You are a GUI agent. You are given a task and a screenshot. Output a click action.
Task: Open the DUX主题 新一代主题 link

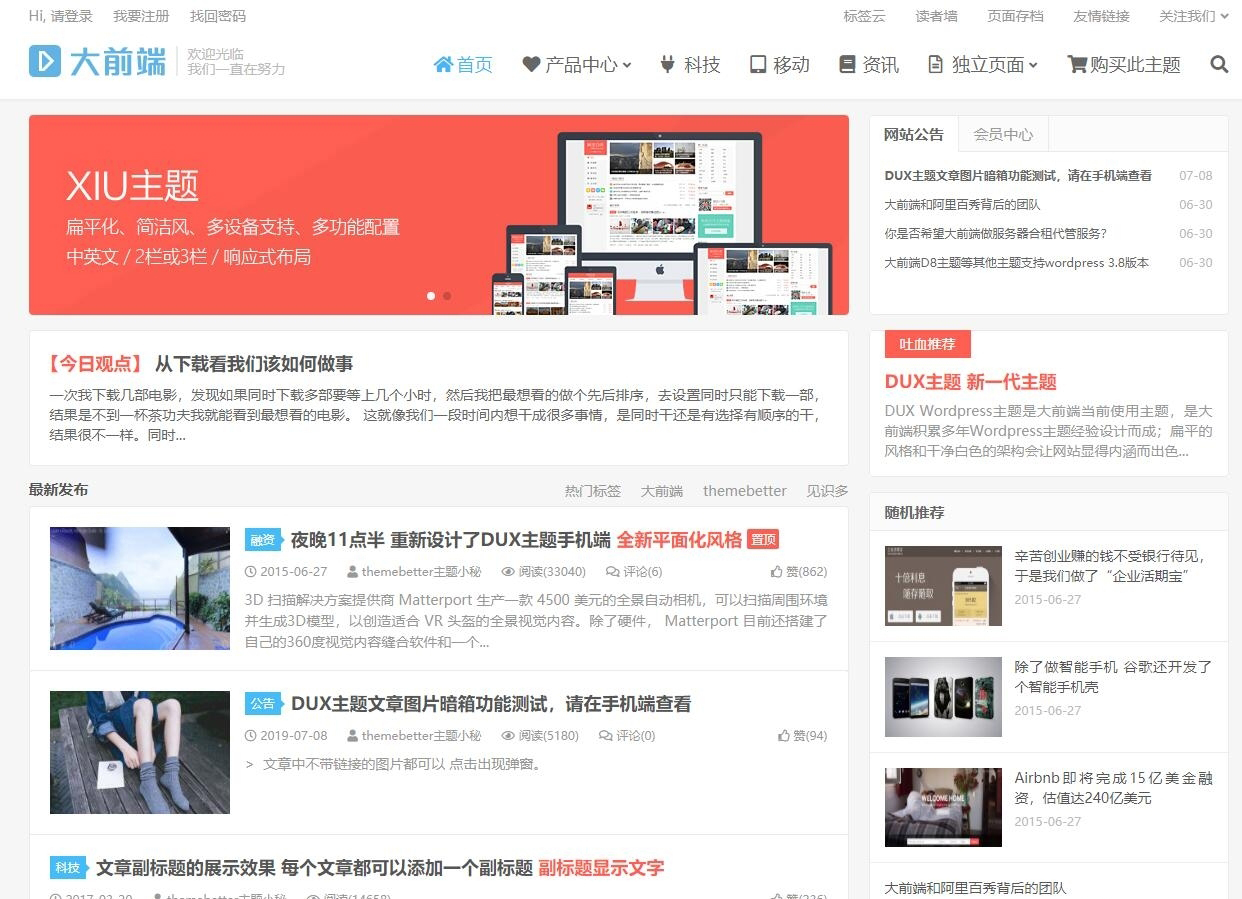point(970,382)
